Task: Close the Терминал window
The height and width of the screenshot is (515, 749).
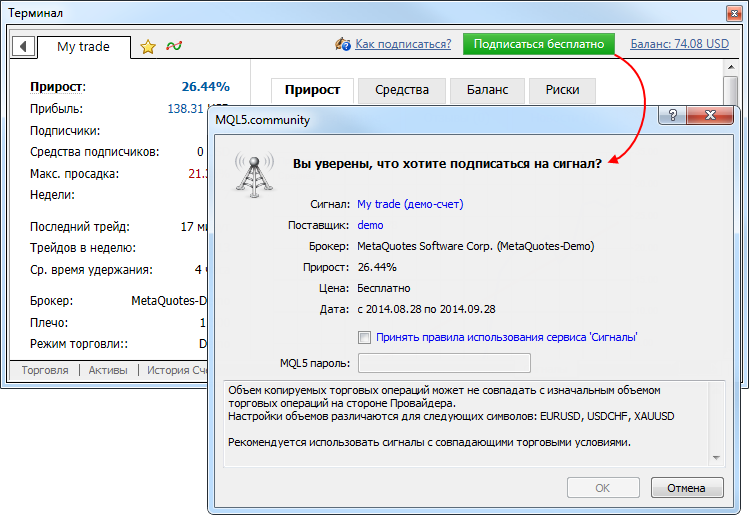Action: 734,13
